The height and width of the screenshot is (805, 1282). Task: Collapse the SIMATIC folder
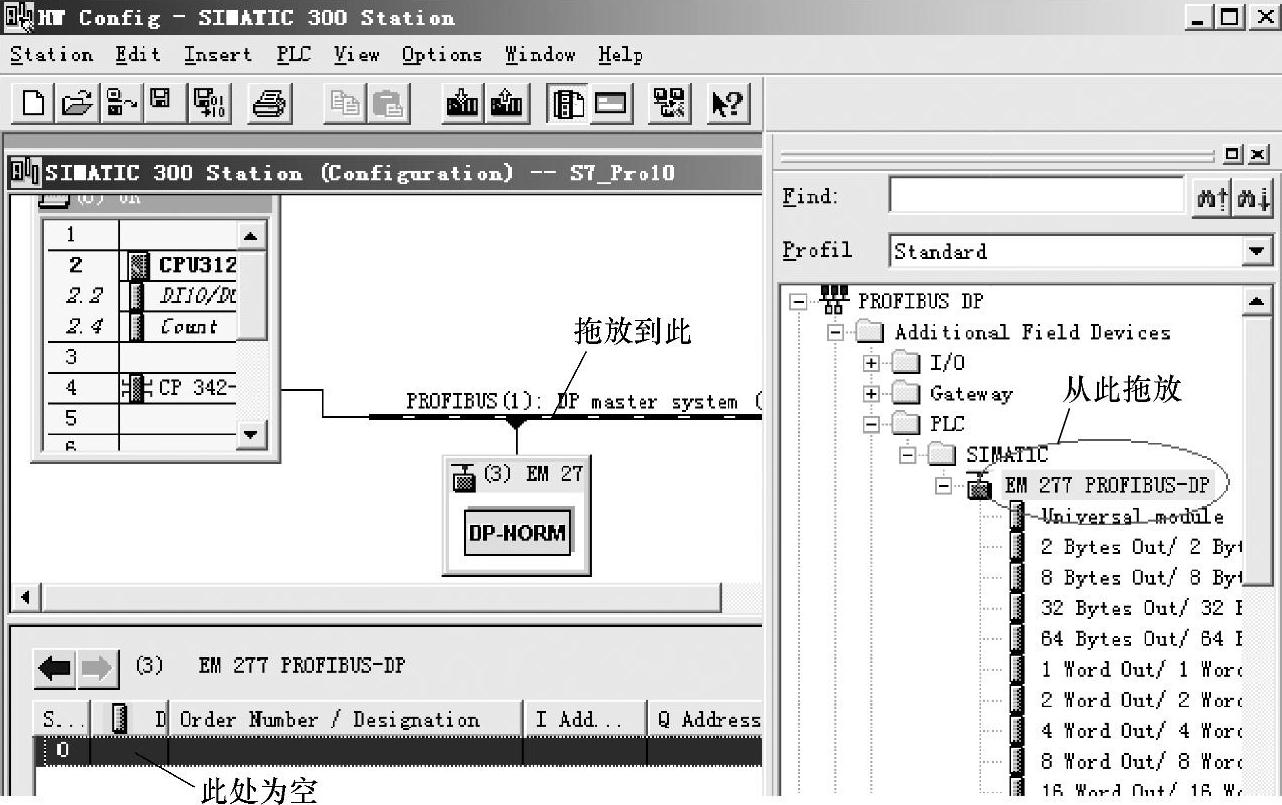click(x=907, y=455)
